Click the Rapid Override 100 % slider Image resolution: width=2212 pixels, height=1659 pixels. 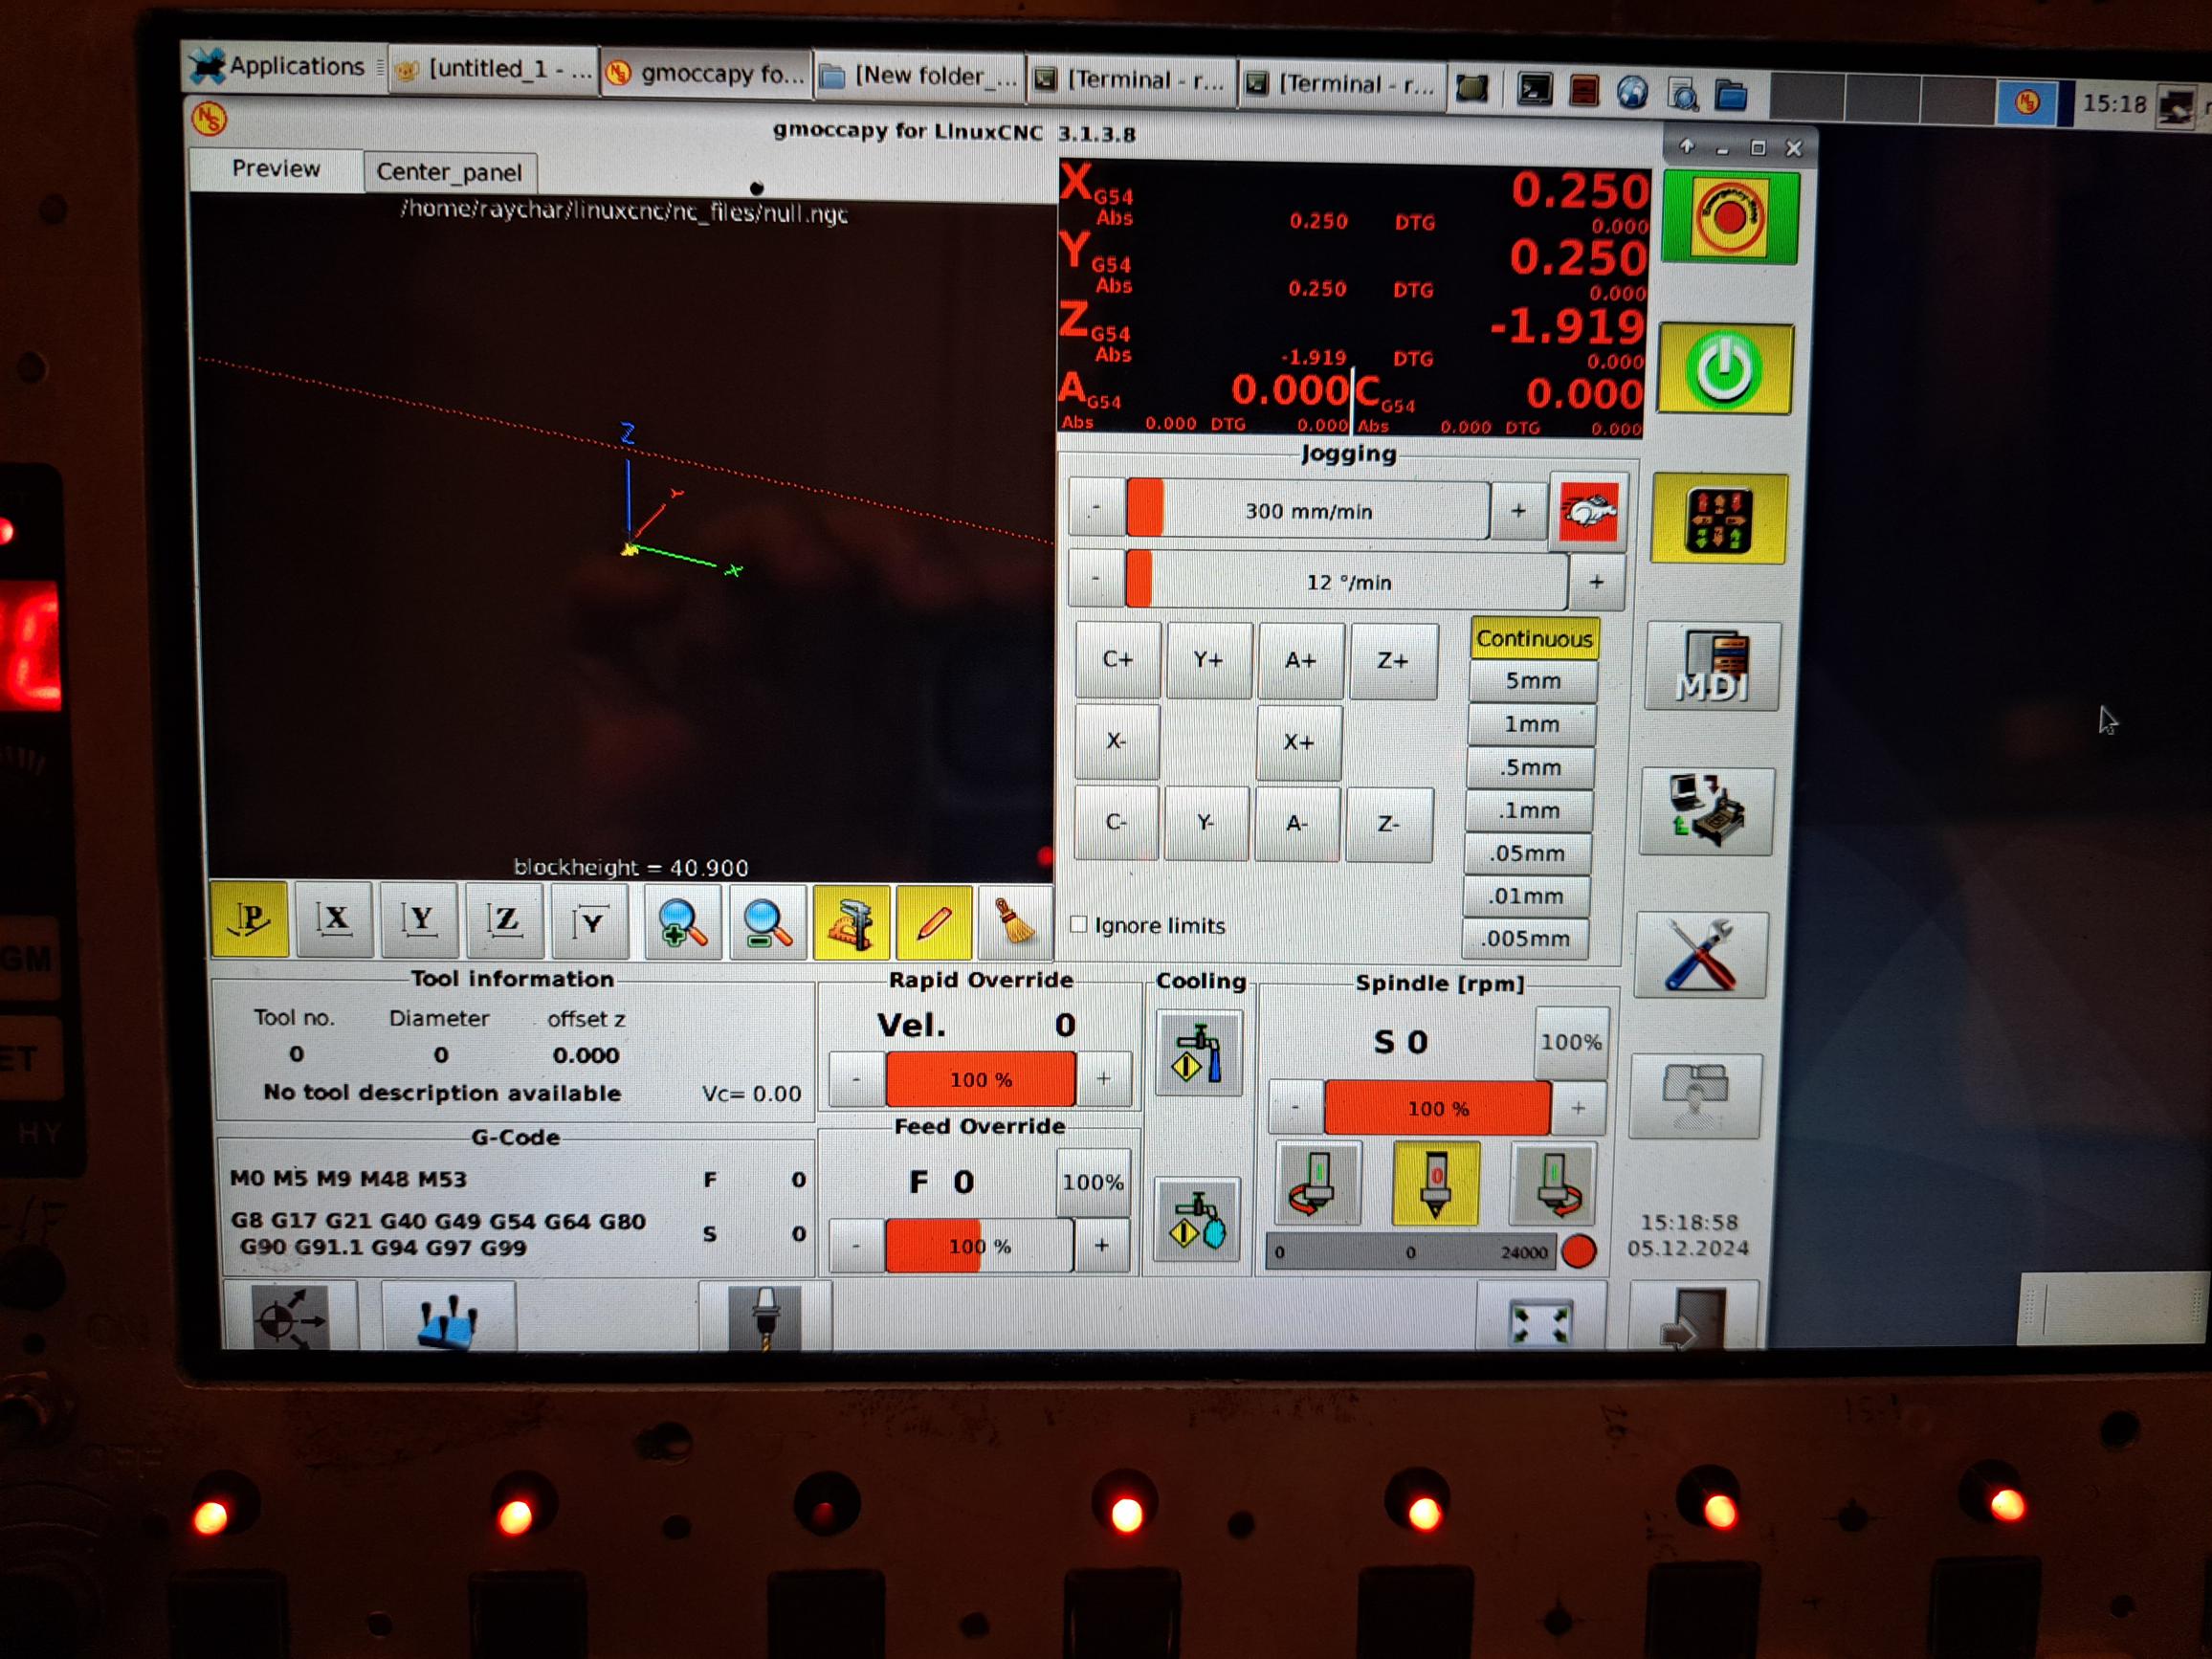coord(981,1080)
